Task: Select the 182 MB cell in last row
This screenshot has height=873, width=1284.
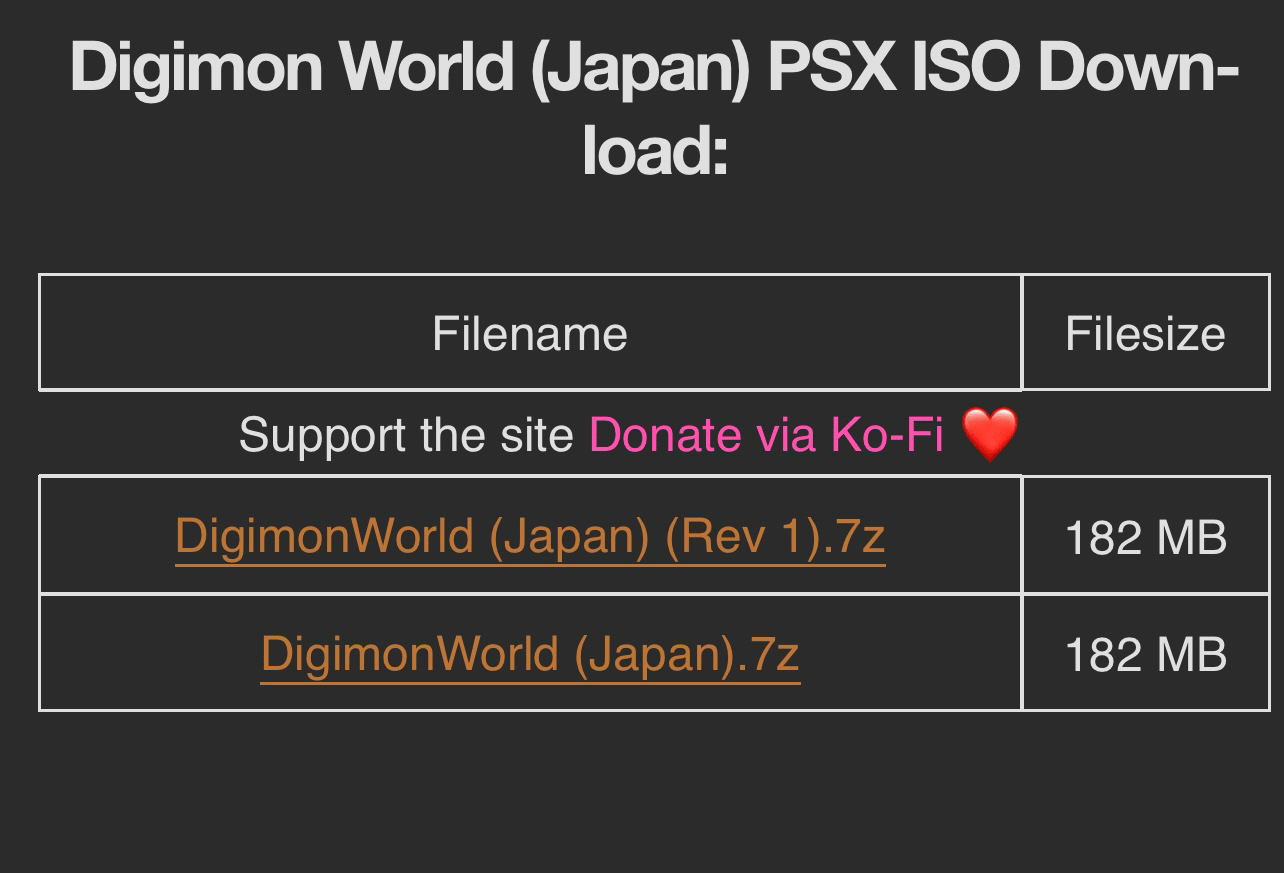Action: [x=1146, y=653]
